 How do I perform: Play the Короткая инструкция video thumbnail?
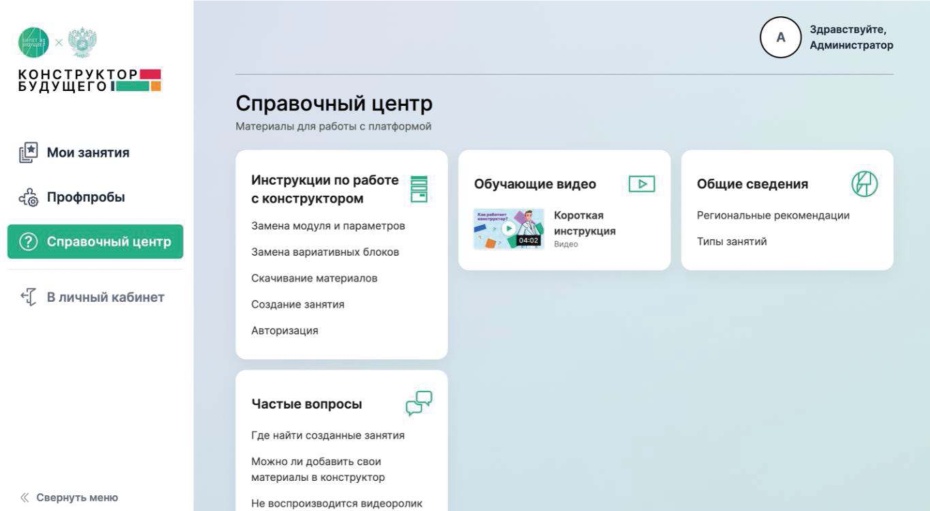point(508,228)
